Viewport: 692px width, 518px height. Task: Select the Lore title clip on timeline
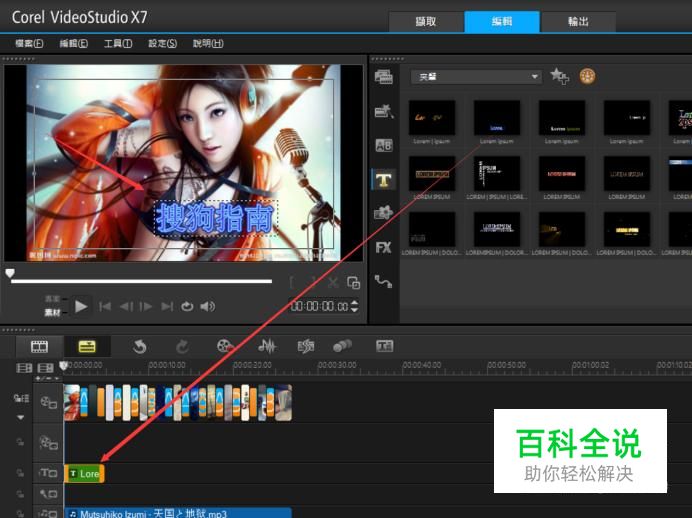click(x=85, y=474)
